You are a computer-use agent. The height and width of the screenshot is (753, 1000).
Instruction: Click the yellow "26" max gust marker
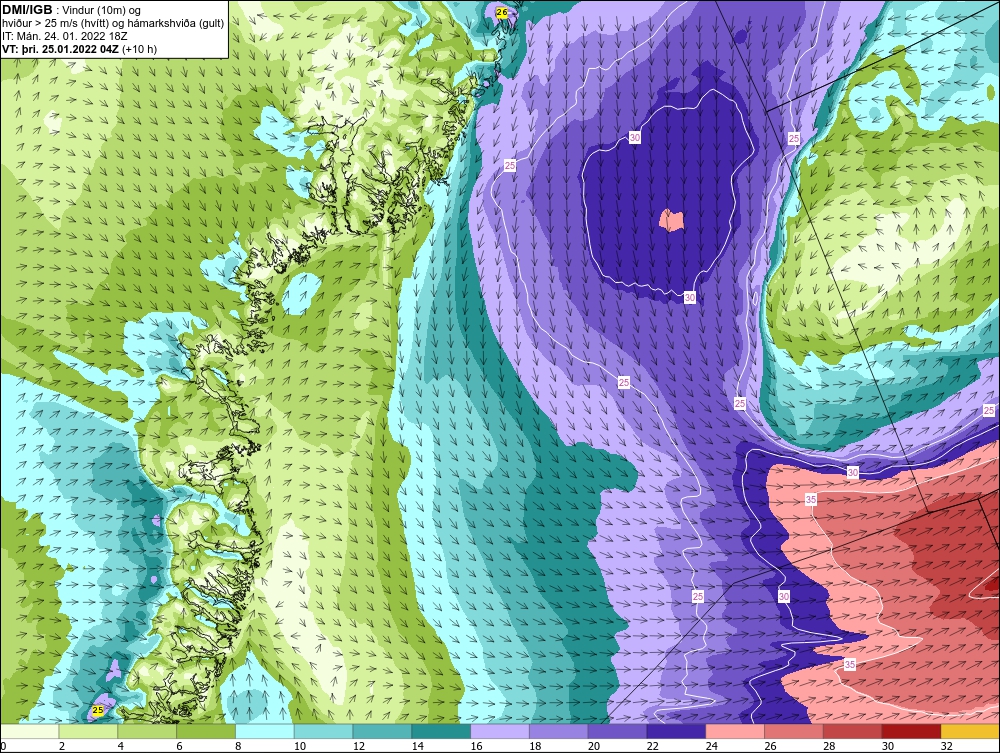click(502, 12)
